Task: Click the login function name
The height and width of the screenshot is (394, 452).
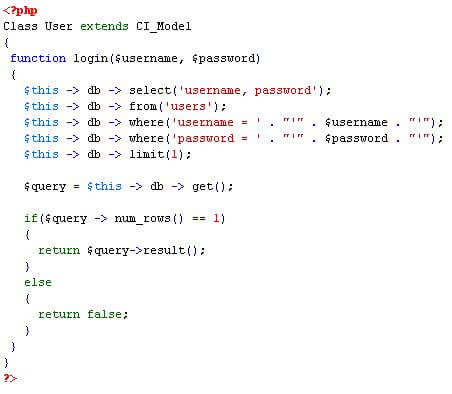Action: [90, 58]
